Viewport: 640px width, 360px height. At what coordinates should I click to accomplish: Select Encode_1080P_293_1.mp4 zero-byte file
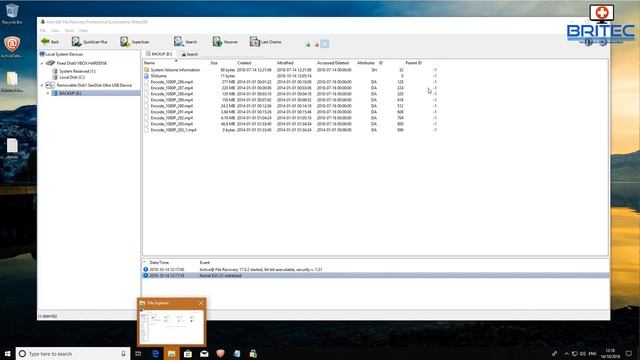click(x=173, y=130)
